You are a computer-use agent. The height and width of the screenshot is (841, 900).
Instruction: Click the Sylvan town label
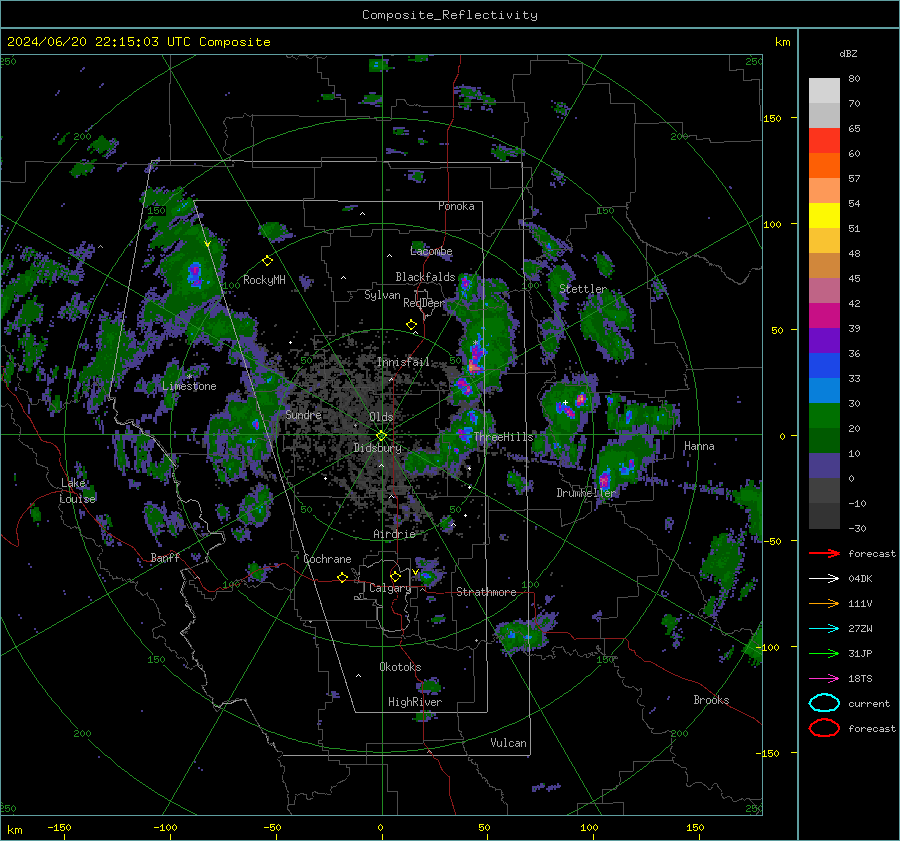click(x=382, y=295)
